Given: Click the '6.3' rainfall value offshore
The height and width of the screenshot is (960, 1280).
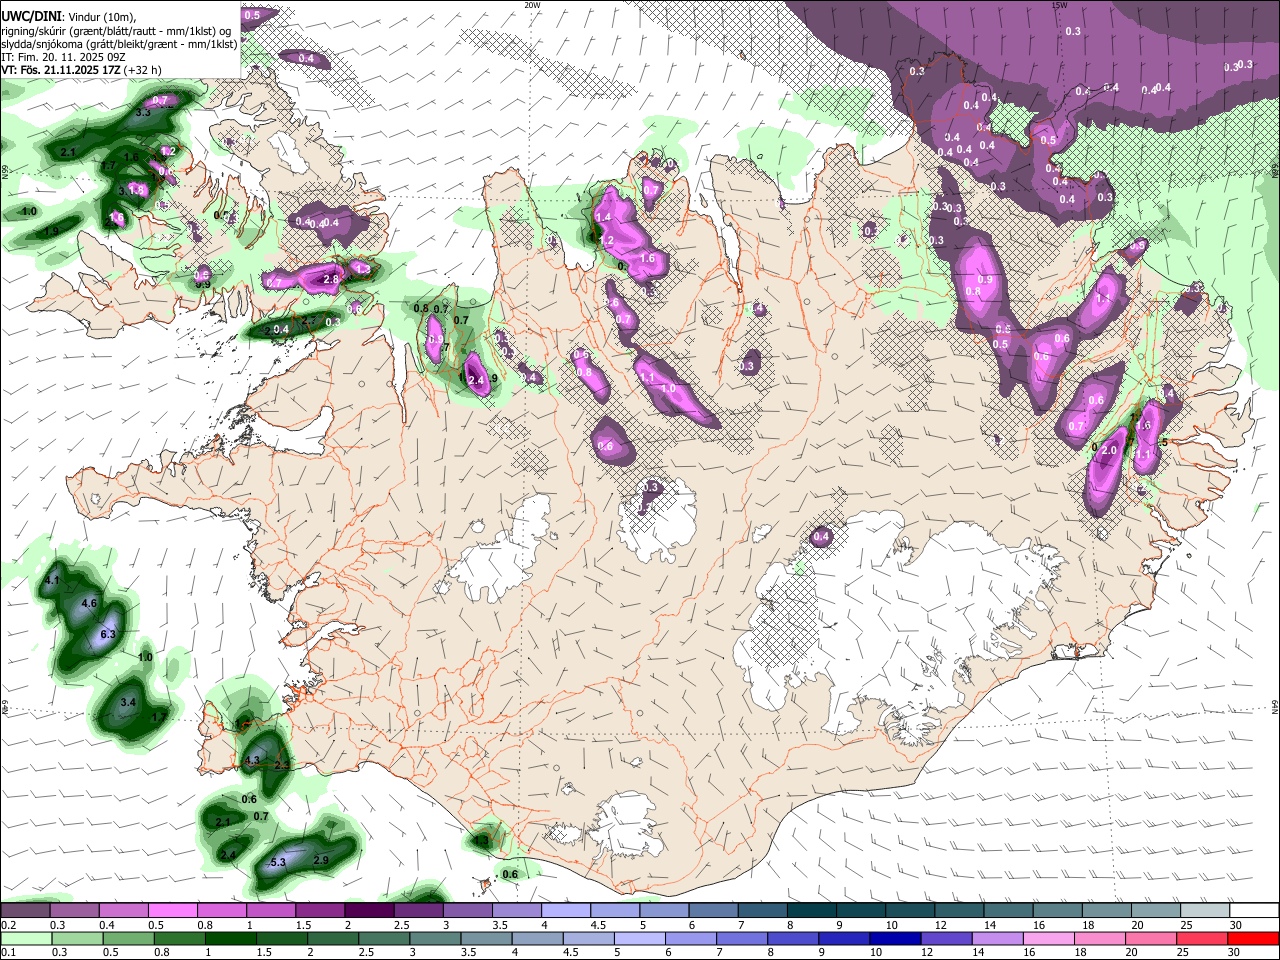Looking at the screenshot, I should [x=109, y=634].
